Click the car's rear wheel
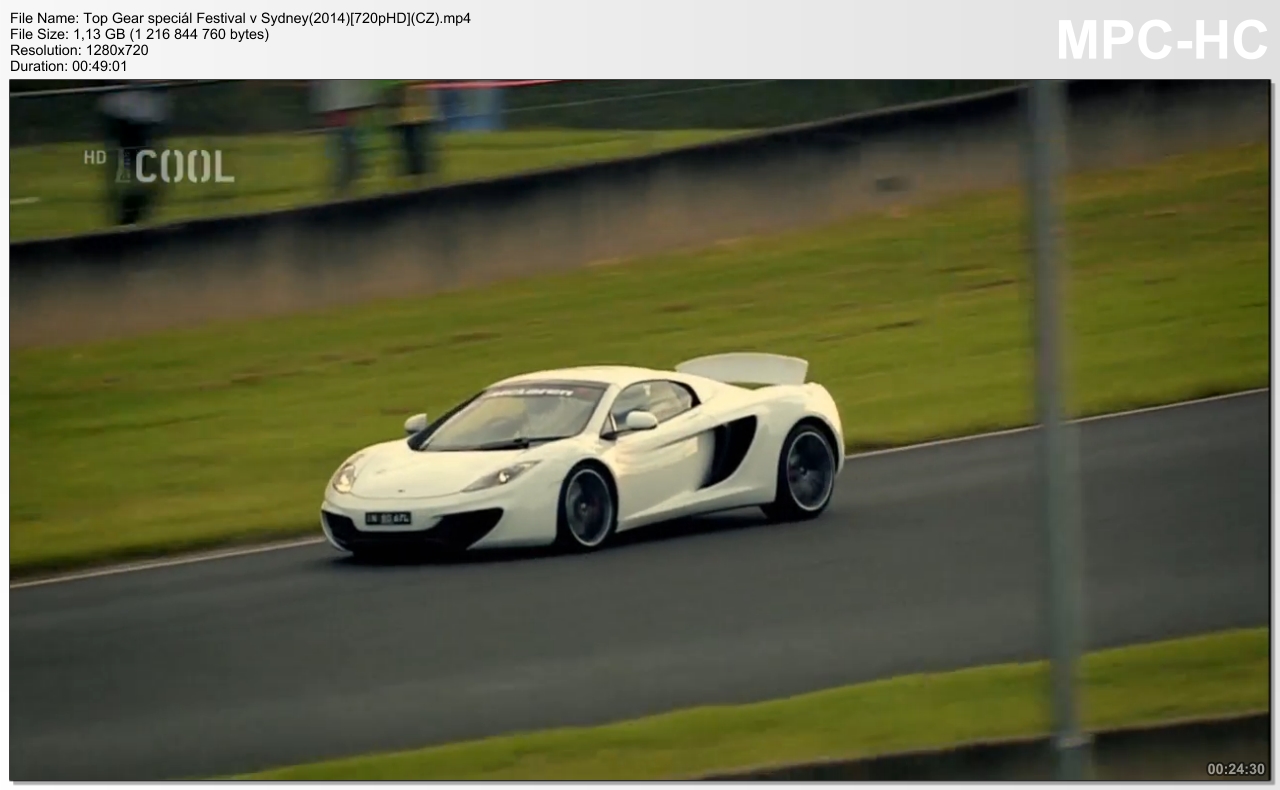 pyautogui.click(x=804, y=470)
